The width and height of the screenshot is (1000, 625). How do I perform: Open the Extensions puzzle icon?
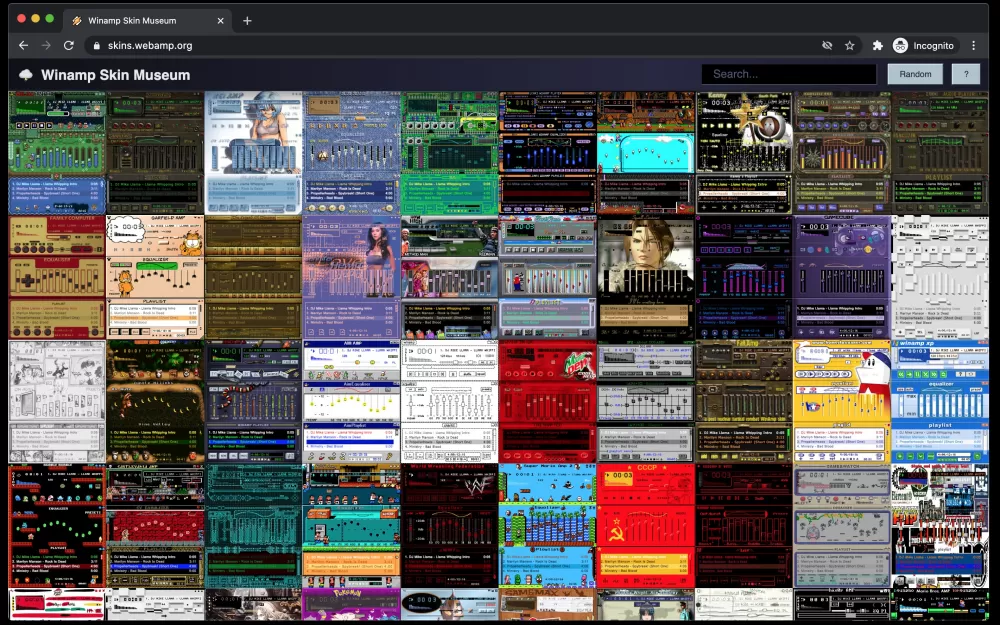click(x=878, y=45)
